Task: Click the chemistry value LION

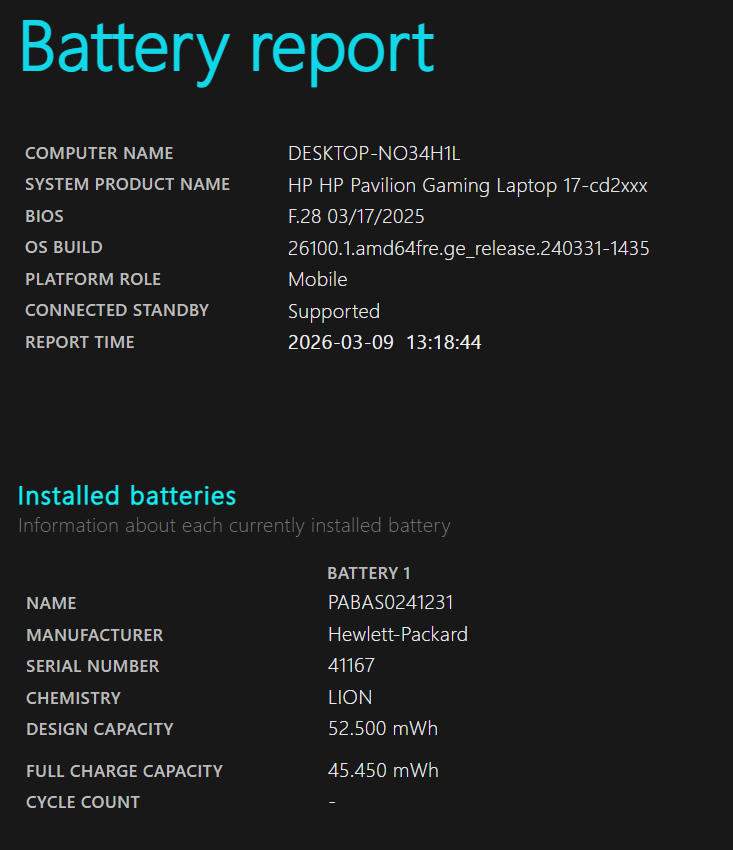Action: tap(350, 697)
